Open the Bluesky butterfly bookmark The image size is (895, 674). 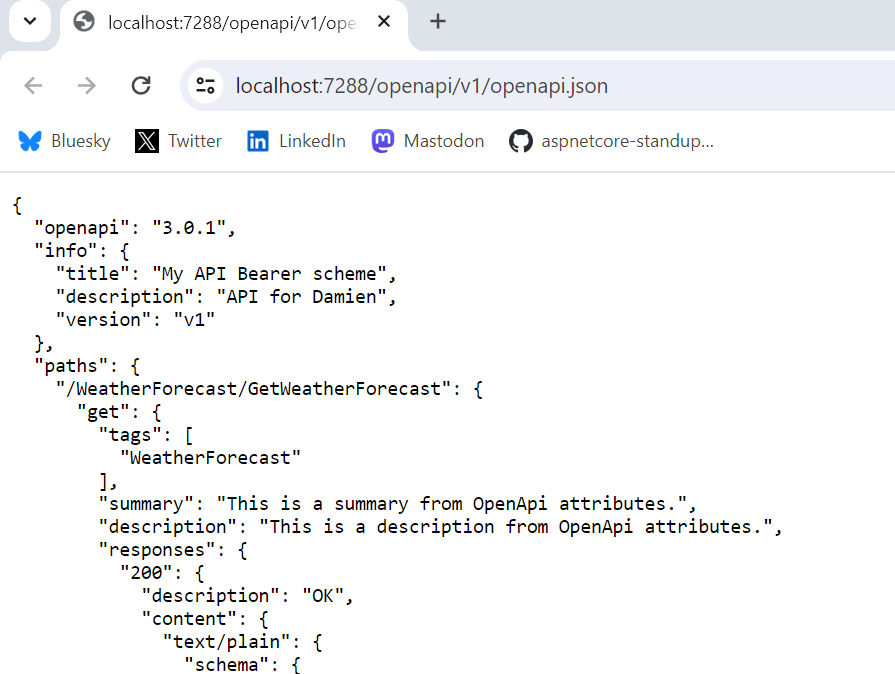pos(65,141)
